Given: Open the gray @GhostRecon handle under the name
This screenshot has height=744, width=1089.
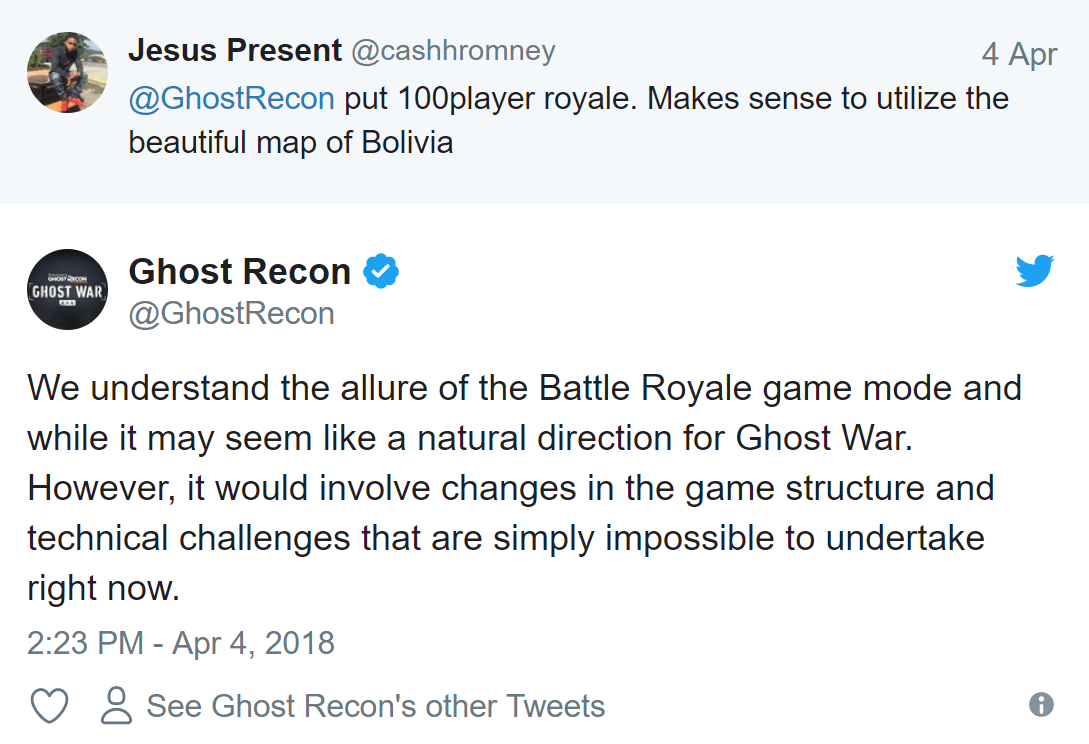Looking at the screenshot, I should pos(231,314).
